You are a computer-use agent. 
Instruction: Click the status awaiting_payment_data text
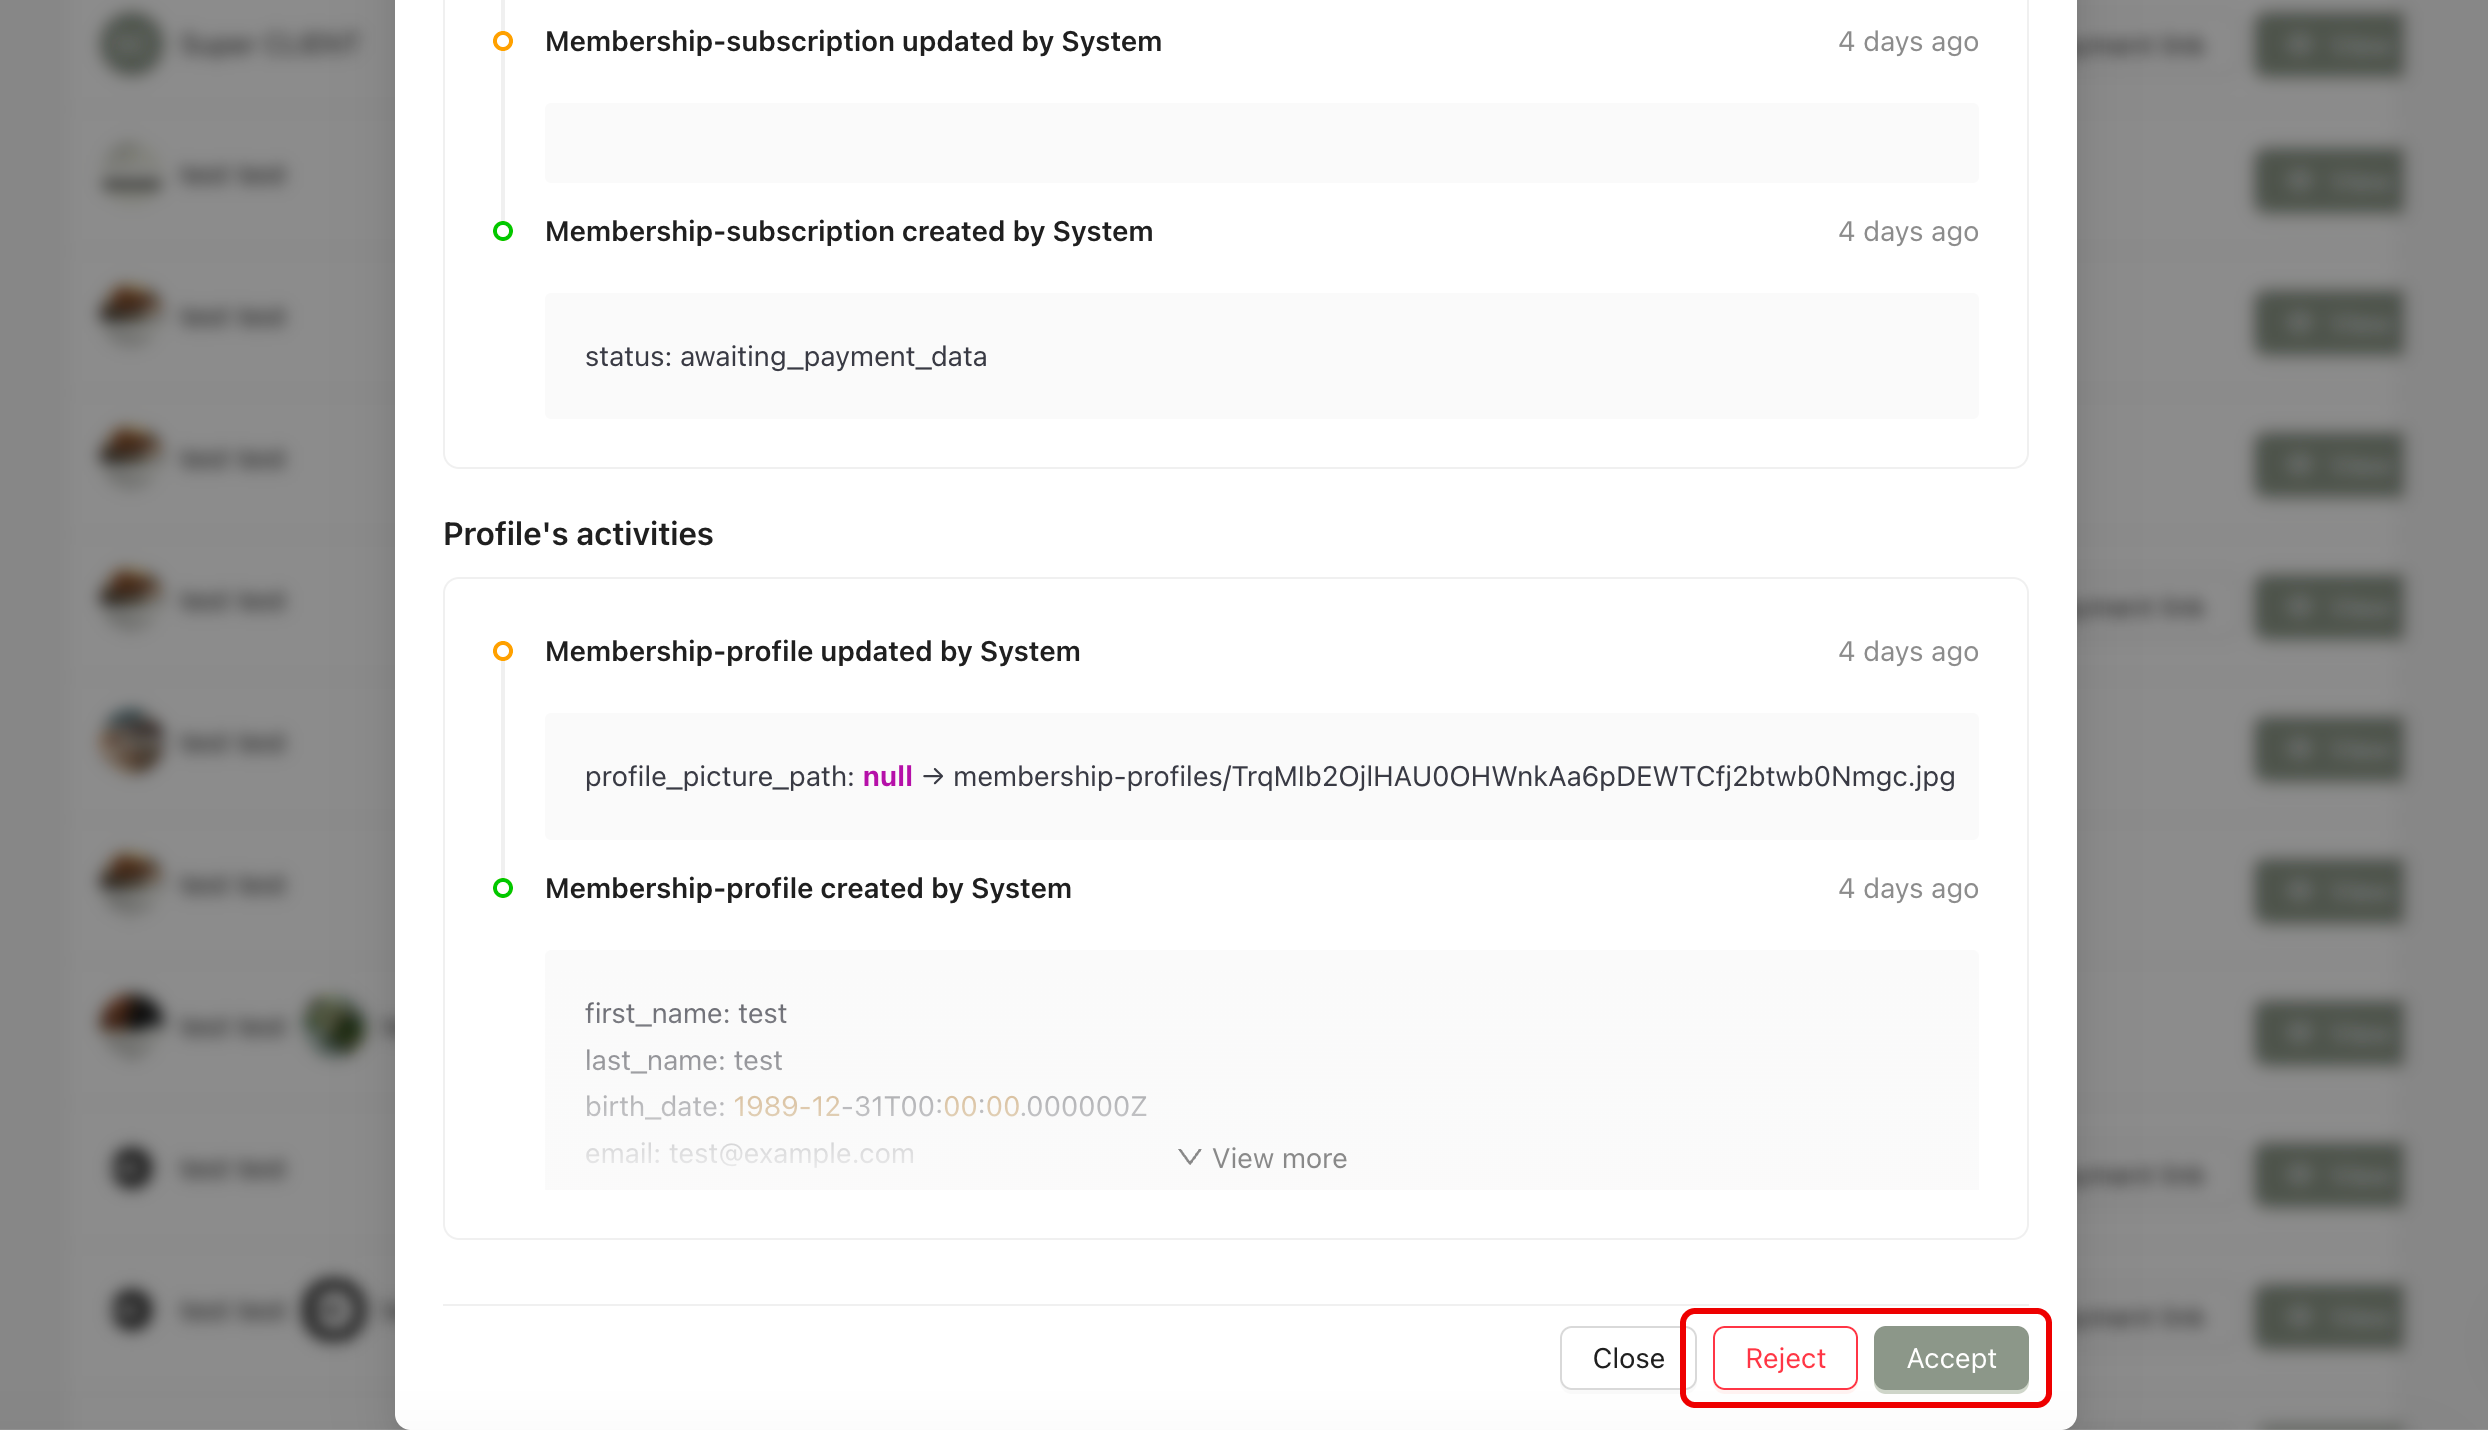coord(785,356)
